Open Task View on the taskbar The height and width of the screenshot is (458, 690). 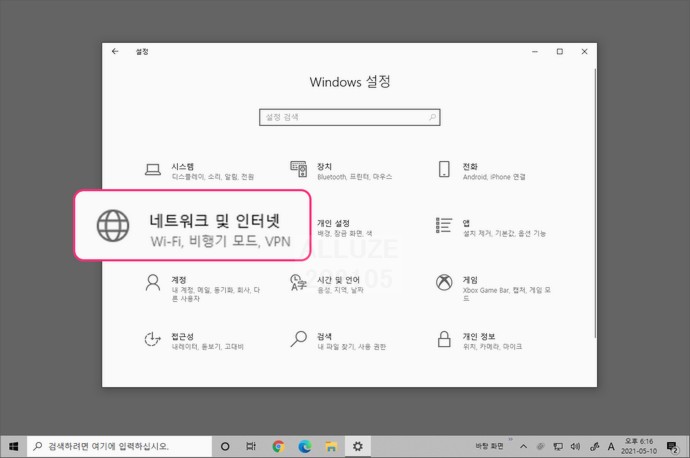[x=251, y=447]
